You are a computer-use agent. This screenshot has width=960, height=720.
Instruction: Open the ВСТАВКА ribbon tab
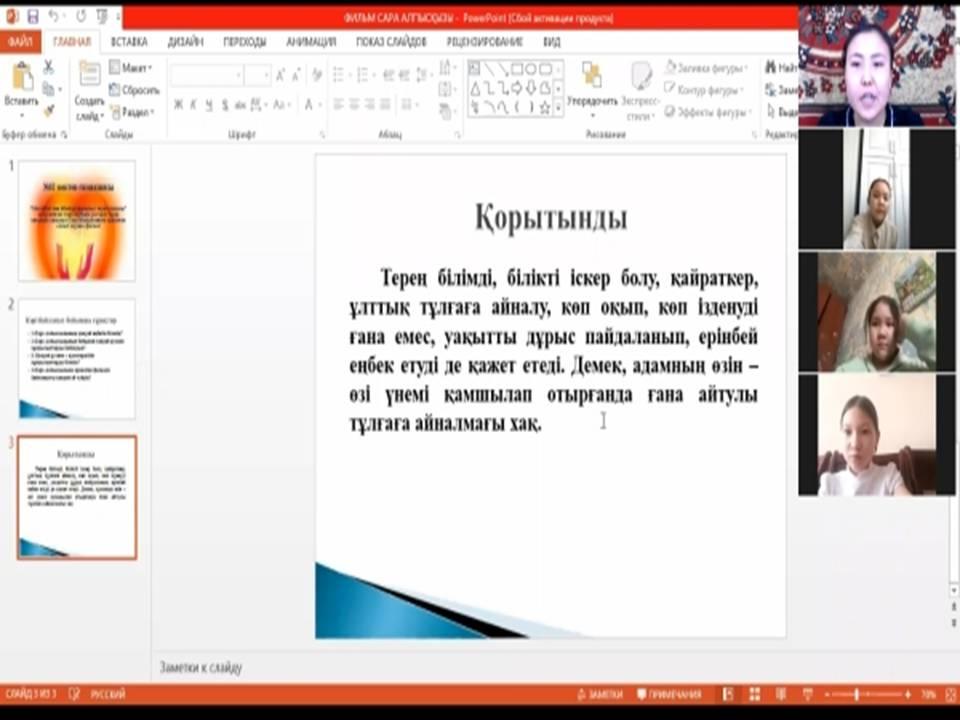click(x=129, y=42)
